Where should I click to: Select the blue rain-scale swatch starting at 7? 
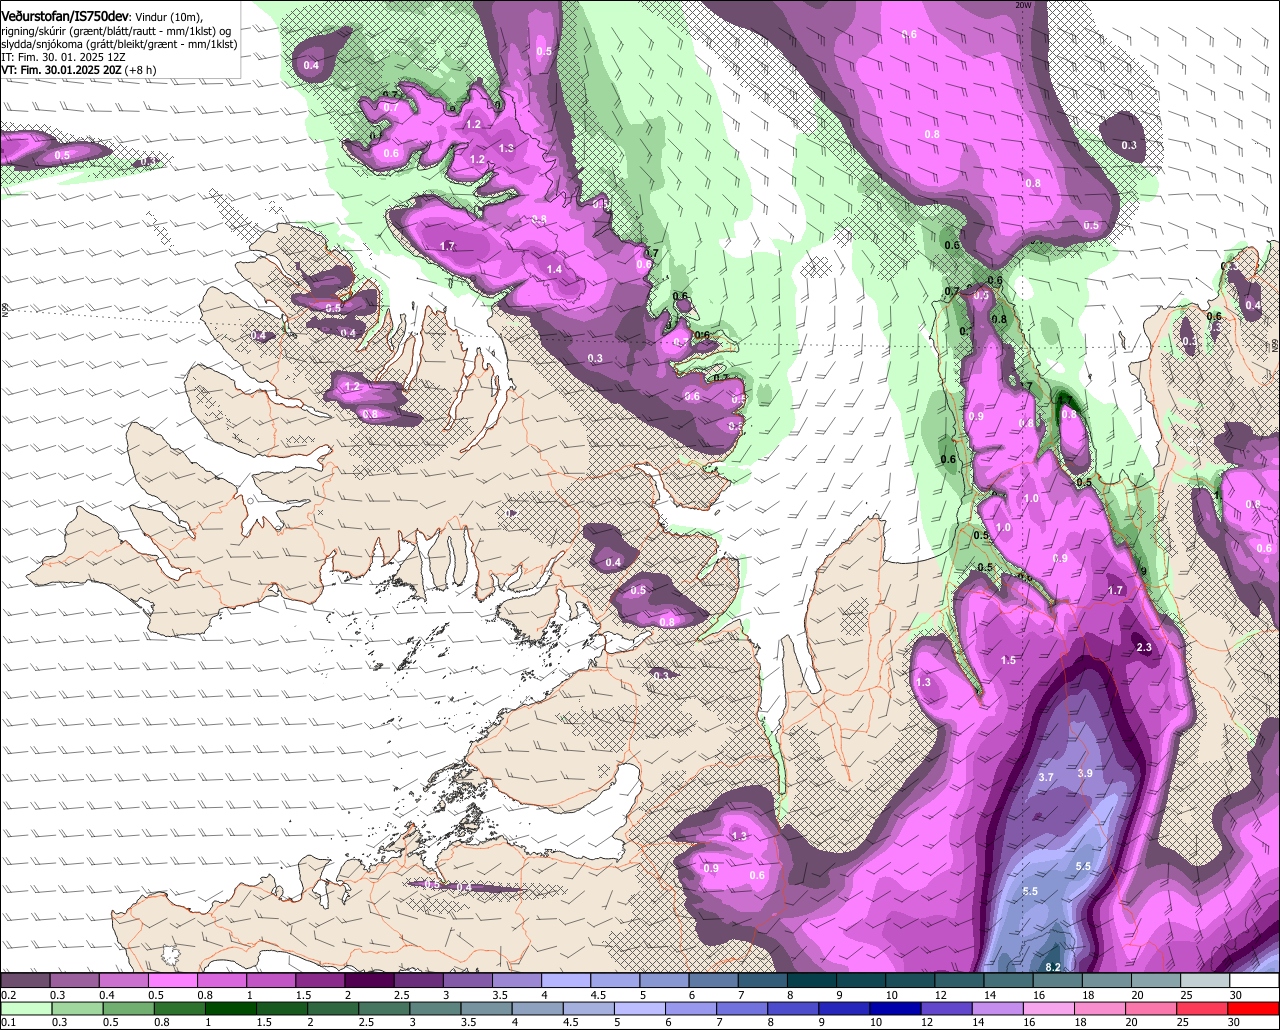click(x=742, y=1008)
